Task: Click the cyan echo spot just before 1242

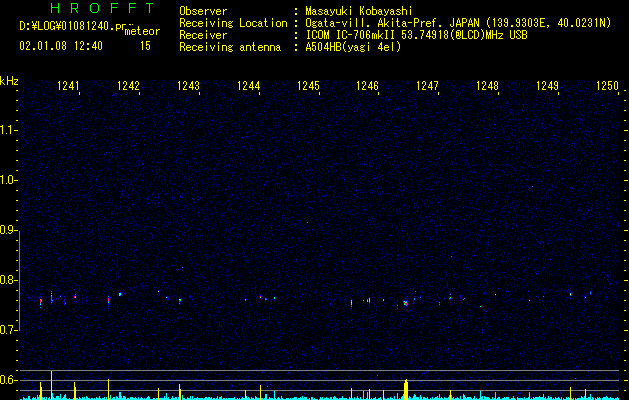Action: [x=120, y=294]
